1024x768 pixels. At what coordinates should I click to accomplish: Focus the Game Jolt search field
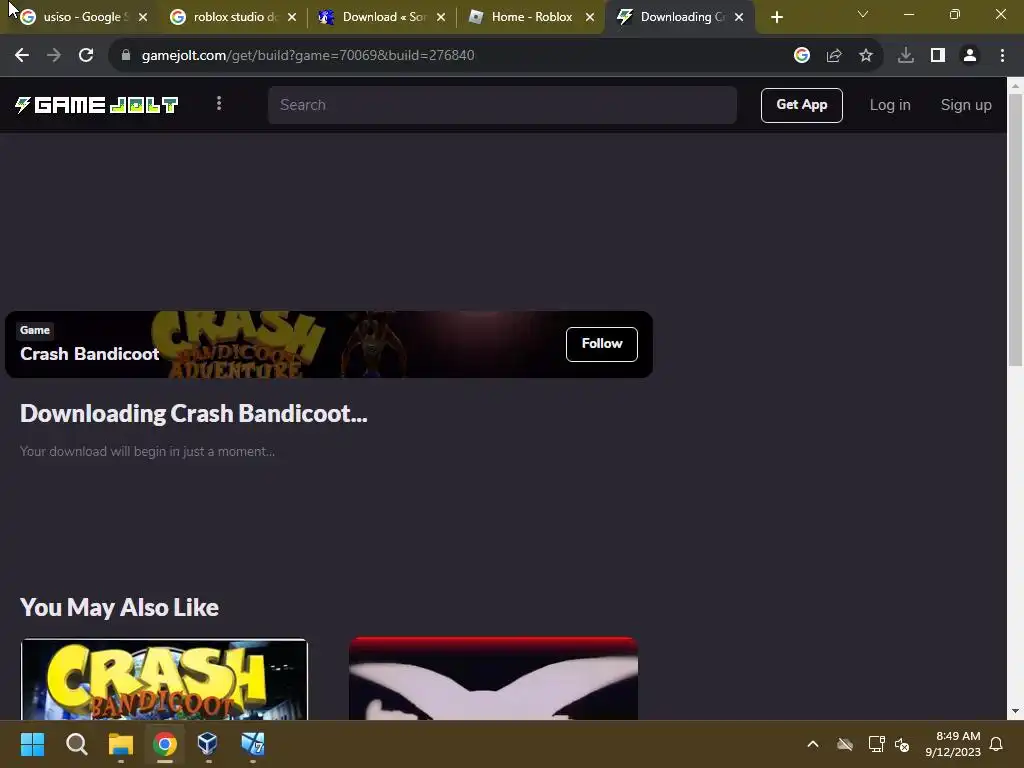pyautogui.click(x=502, y=105)
